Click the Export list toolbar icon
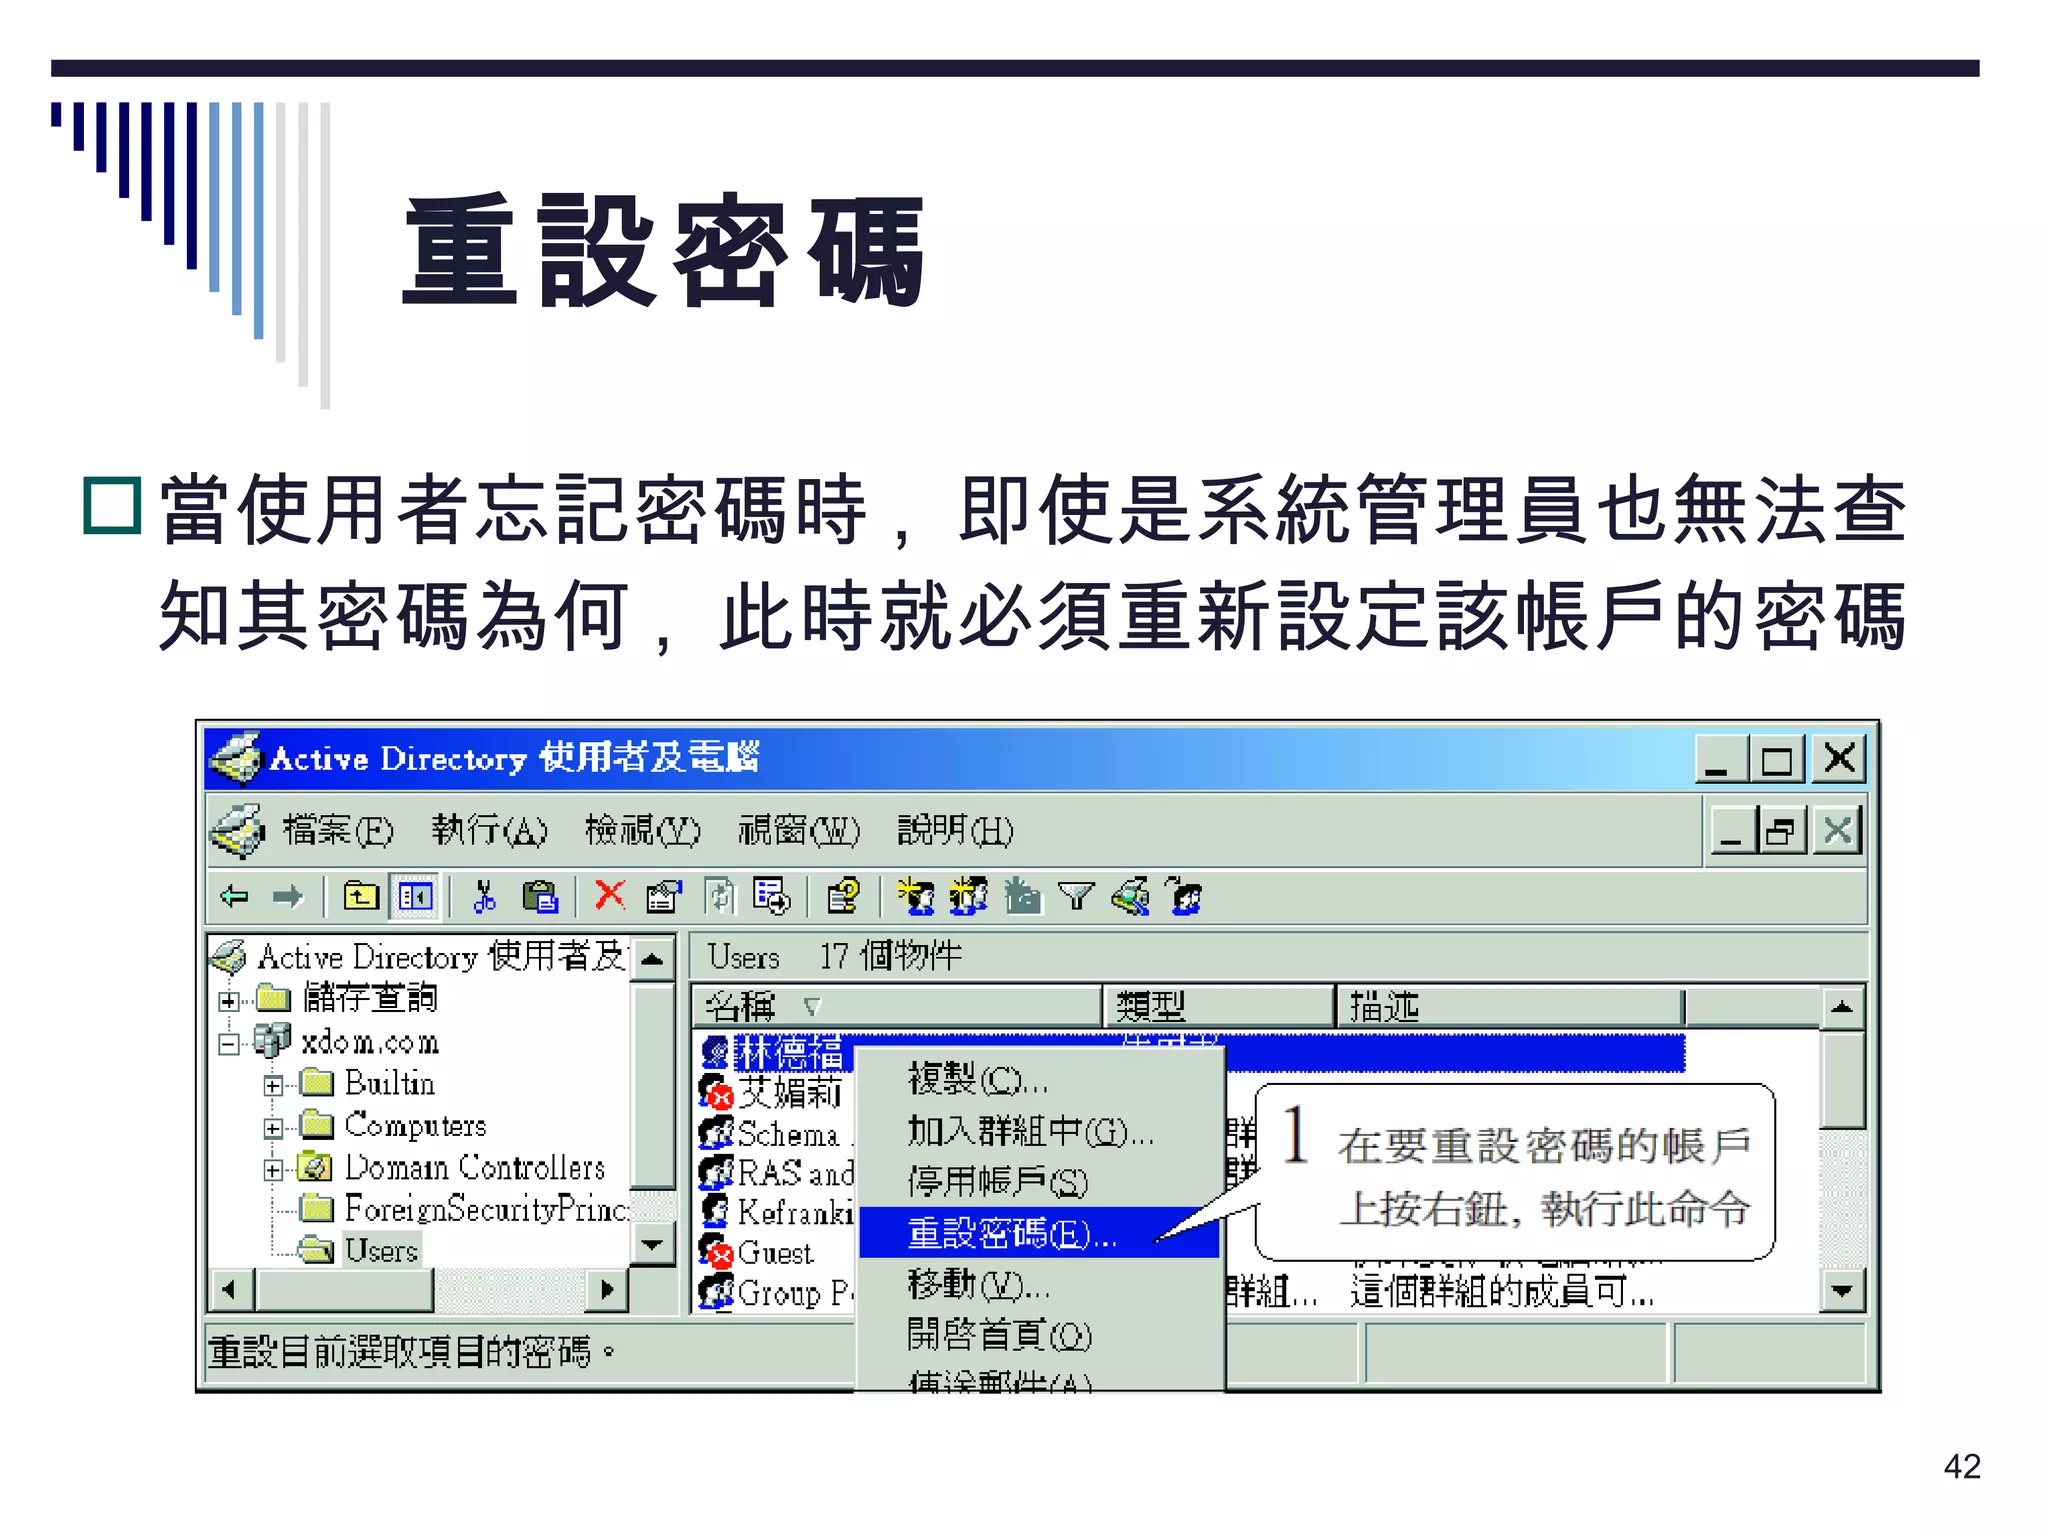 771,896
